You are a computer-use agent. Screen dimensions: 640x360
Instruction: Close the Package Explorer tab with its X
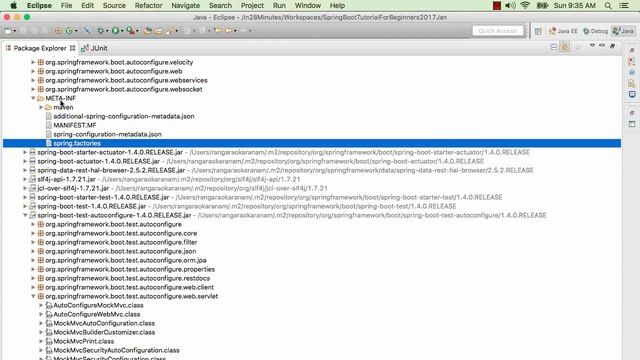pos(72,48)
